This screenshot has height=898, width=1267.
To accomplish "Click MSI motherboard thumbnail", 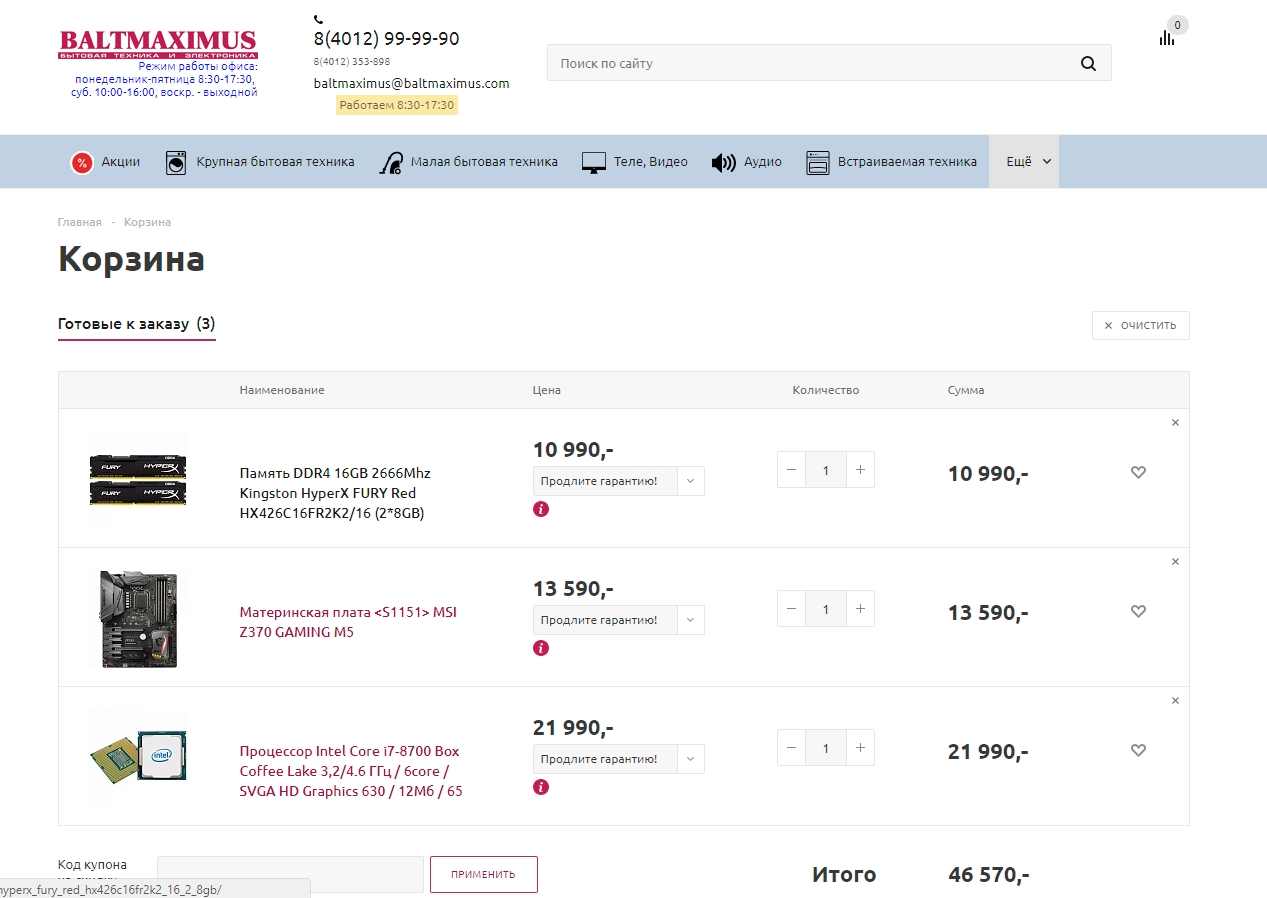I will [138, 619].
